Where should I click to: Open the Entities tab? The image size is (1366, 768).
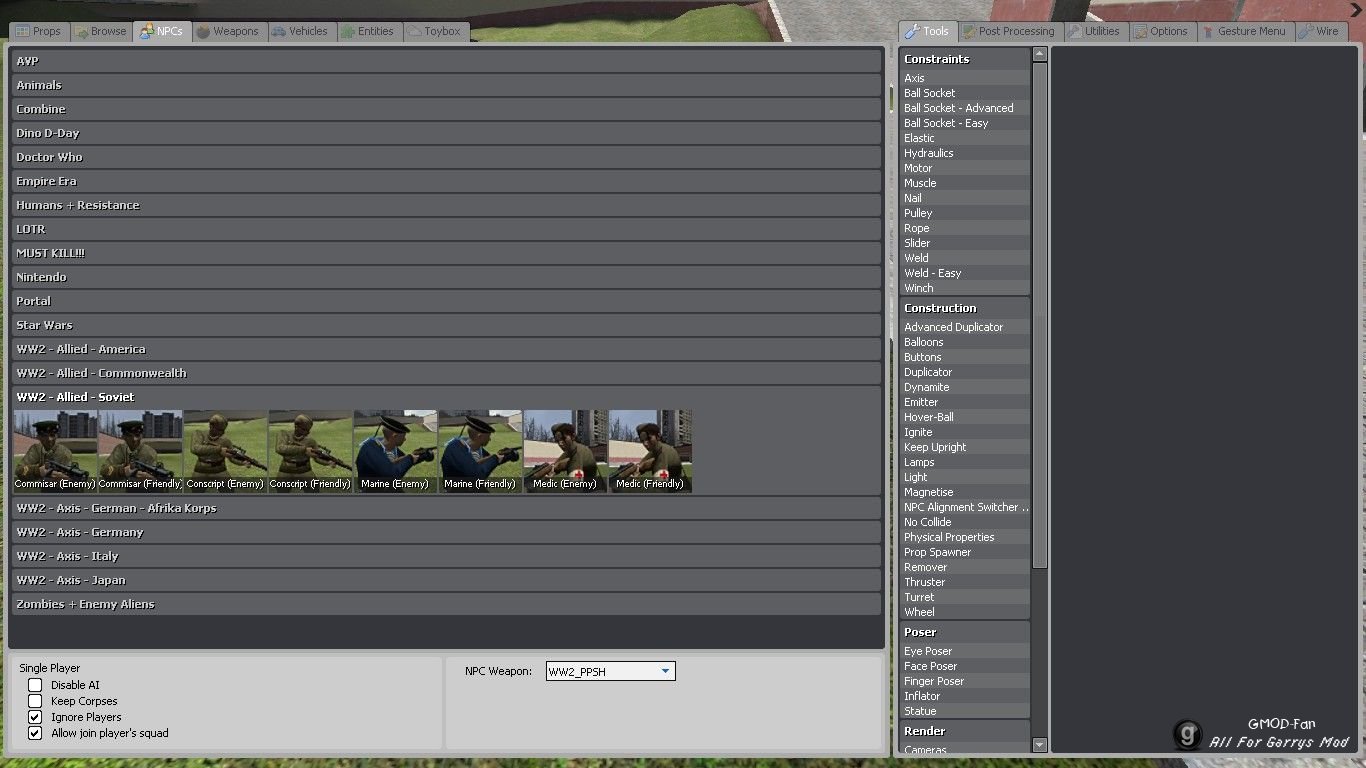click(x=368, y=32)
